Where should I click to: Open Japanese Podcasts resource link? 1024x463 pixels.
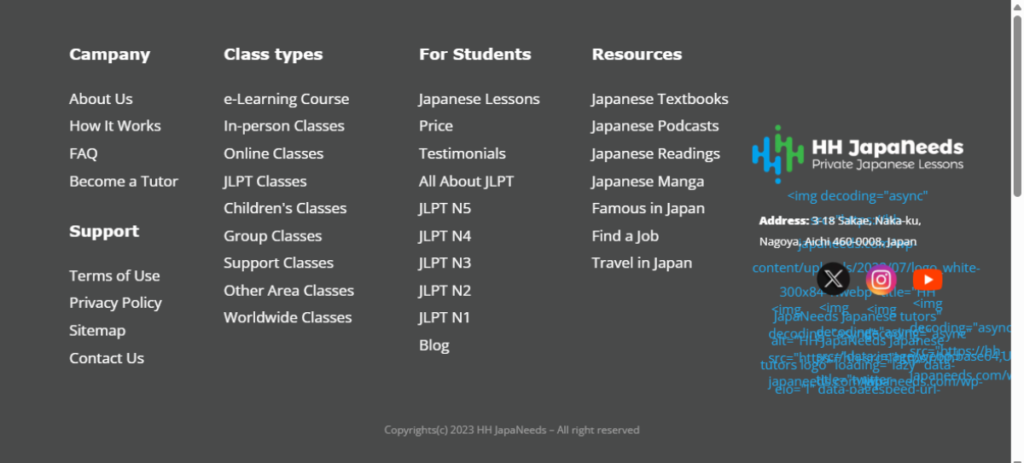pyautogui.click(x=655, y=126)
